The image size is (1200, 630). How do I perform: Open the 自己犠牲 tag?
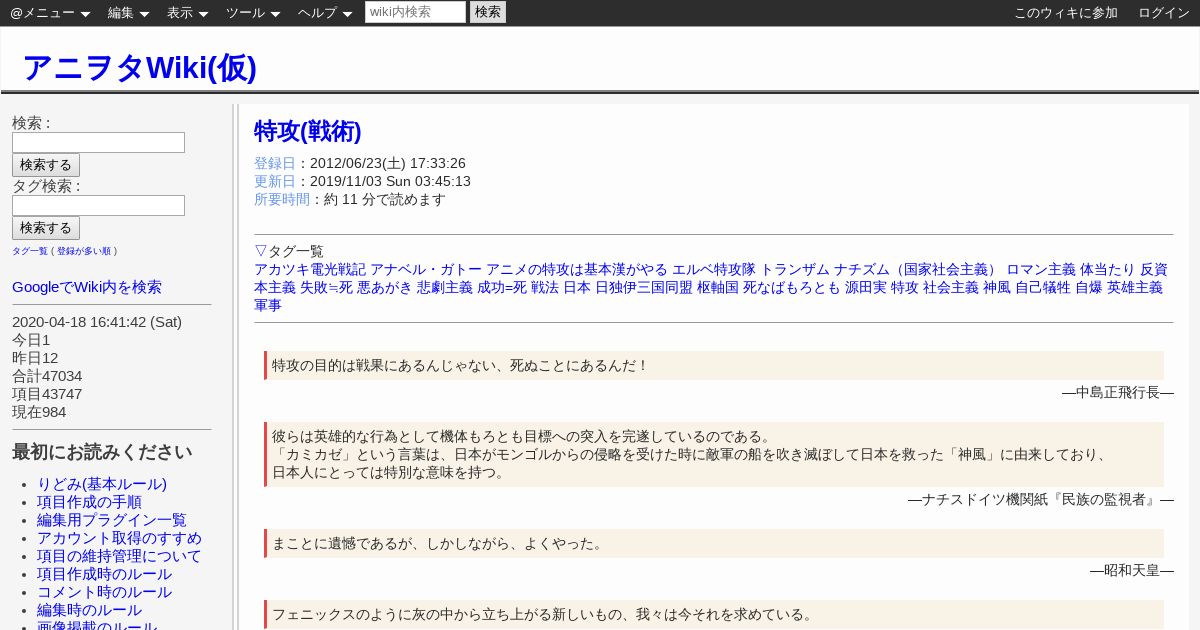[x=1043, y=287]
